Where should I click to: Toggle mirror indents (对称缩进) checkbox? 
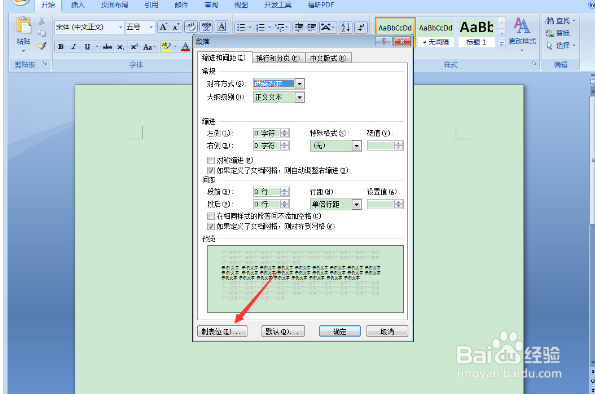(211, 161)
